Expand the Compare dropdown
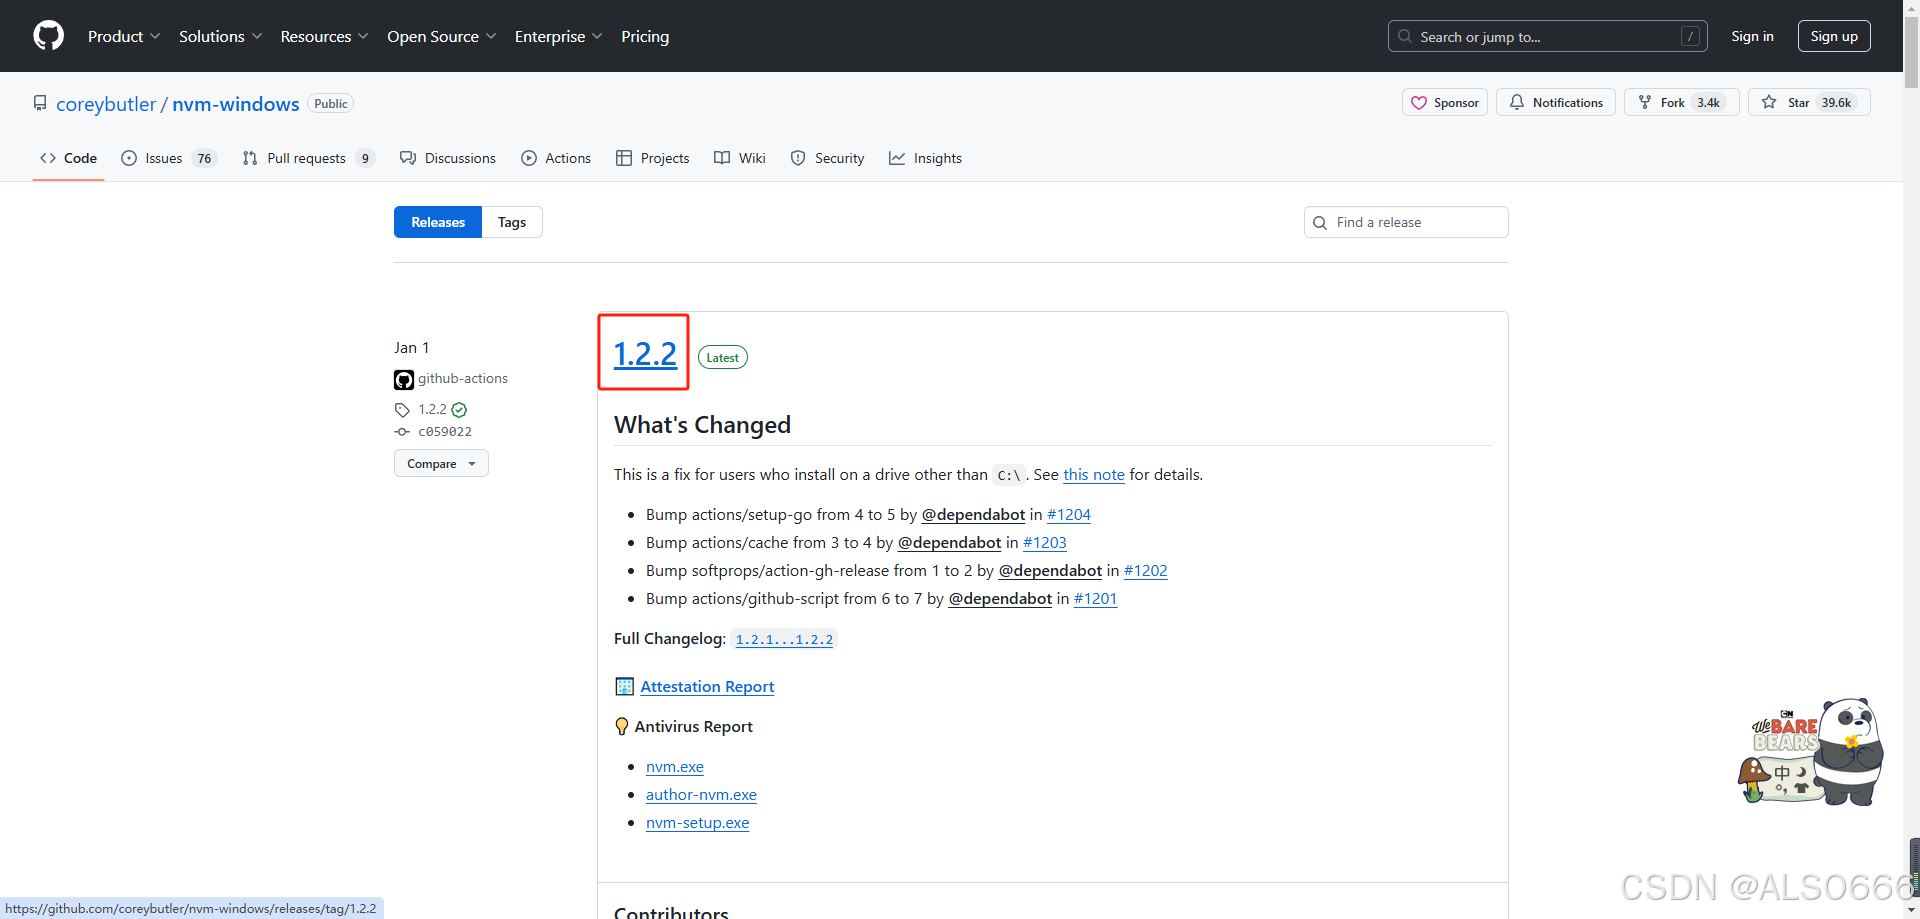 (441, 463)
